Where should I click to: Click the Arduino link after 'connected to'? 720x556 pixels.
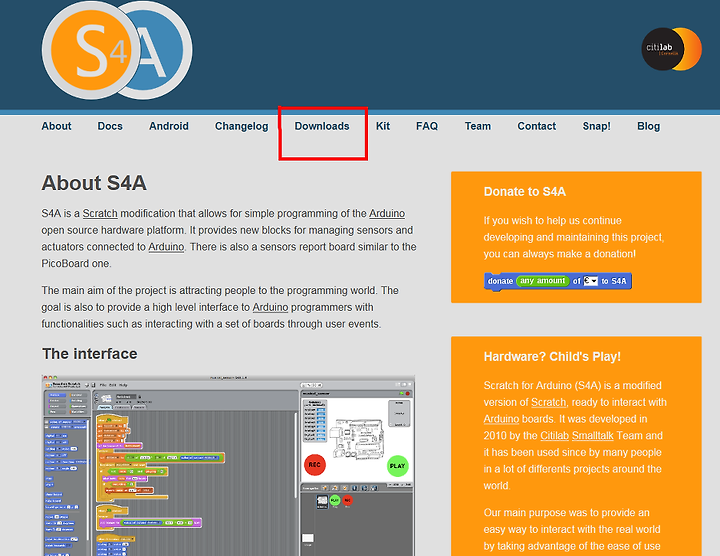pos(166,247)
